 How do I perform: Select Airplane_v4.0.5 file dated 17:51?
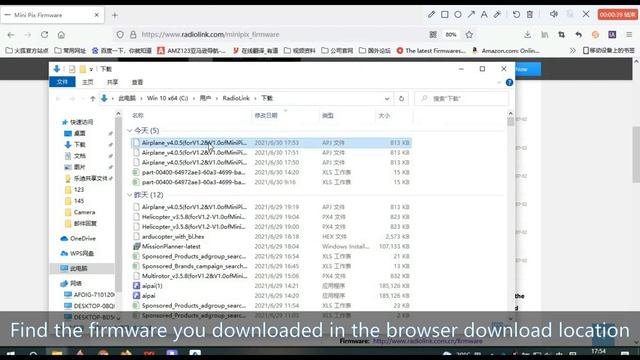271,153
